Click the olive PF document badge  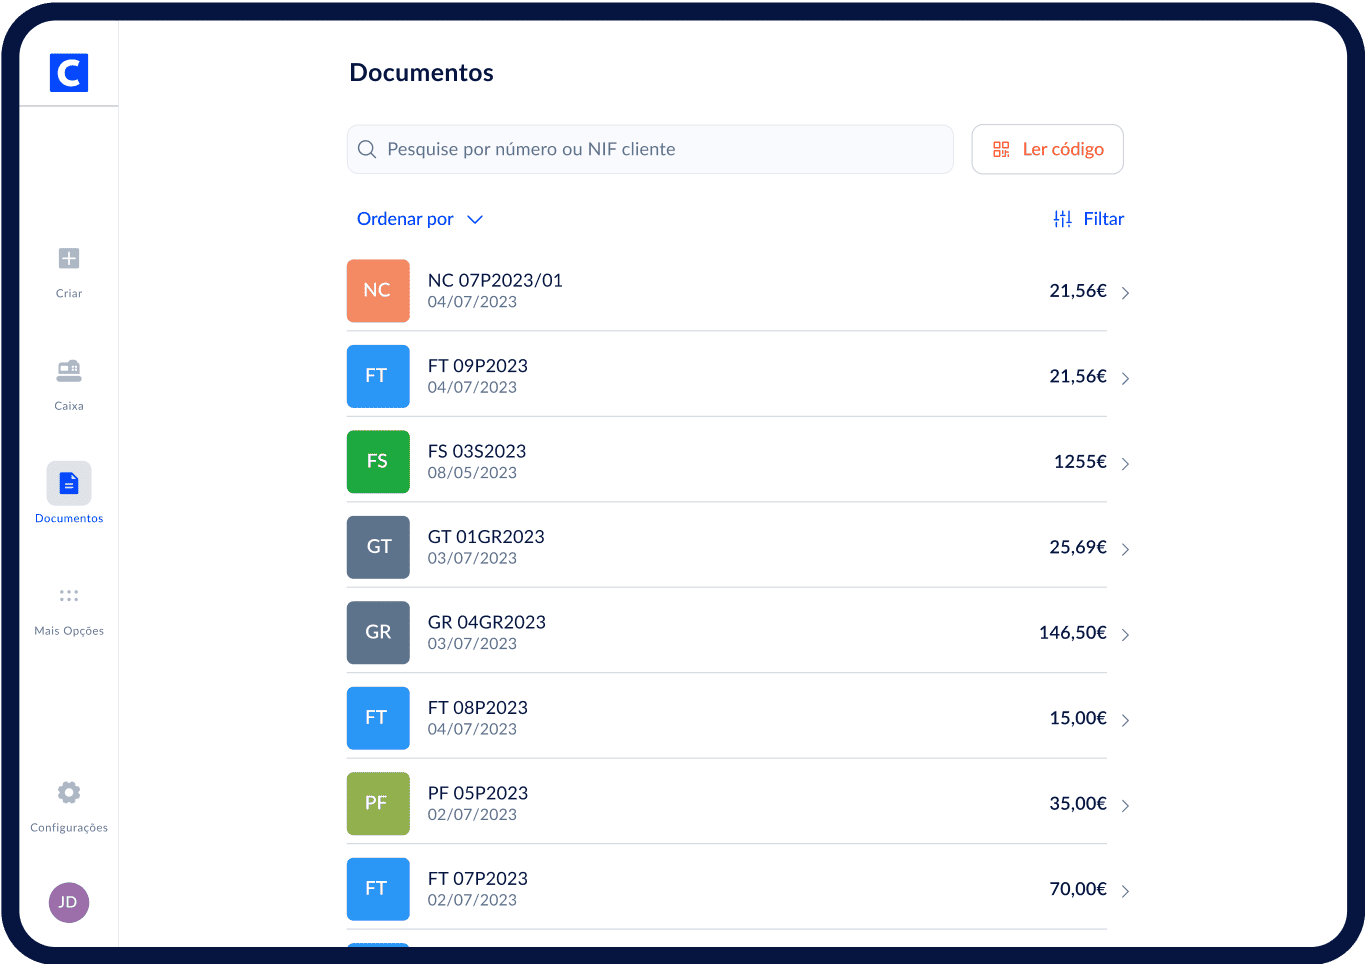tap(378, 803)
